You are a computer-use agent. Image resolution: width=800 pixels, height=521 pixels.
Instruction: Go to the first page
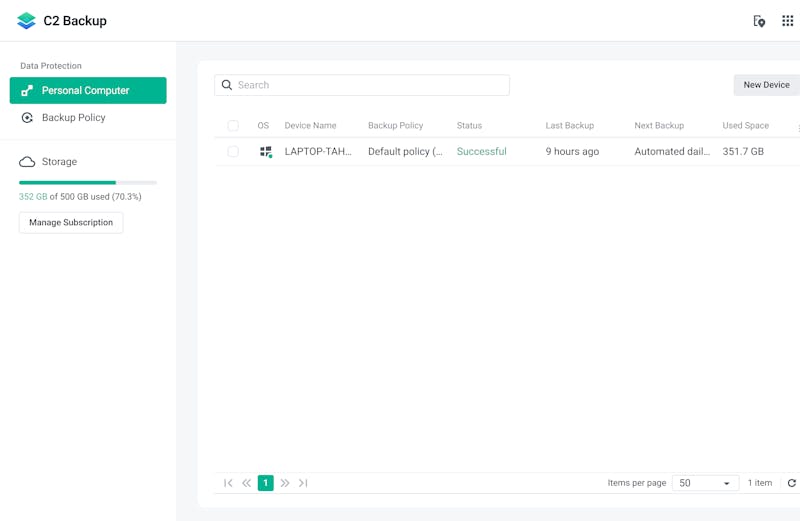(x=228, y=483)
